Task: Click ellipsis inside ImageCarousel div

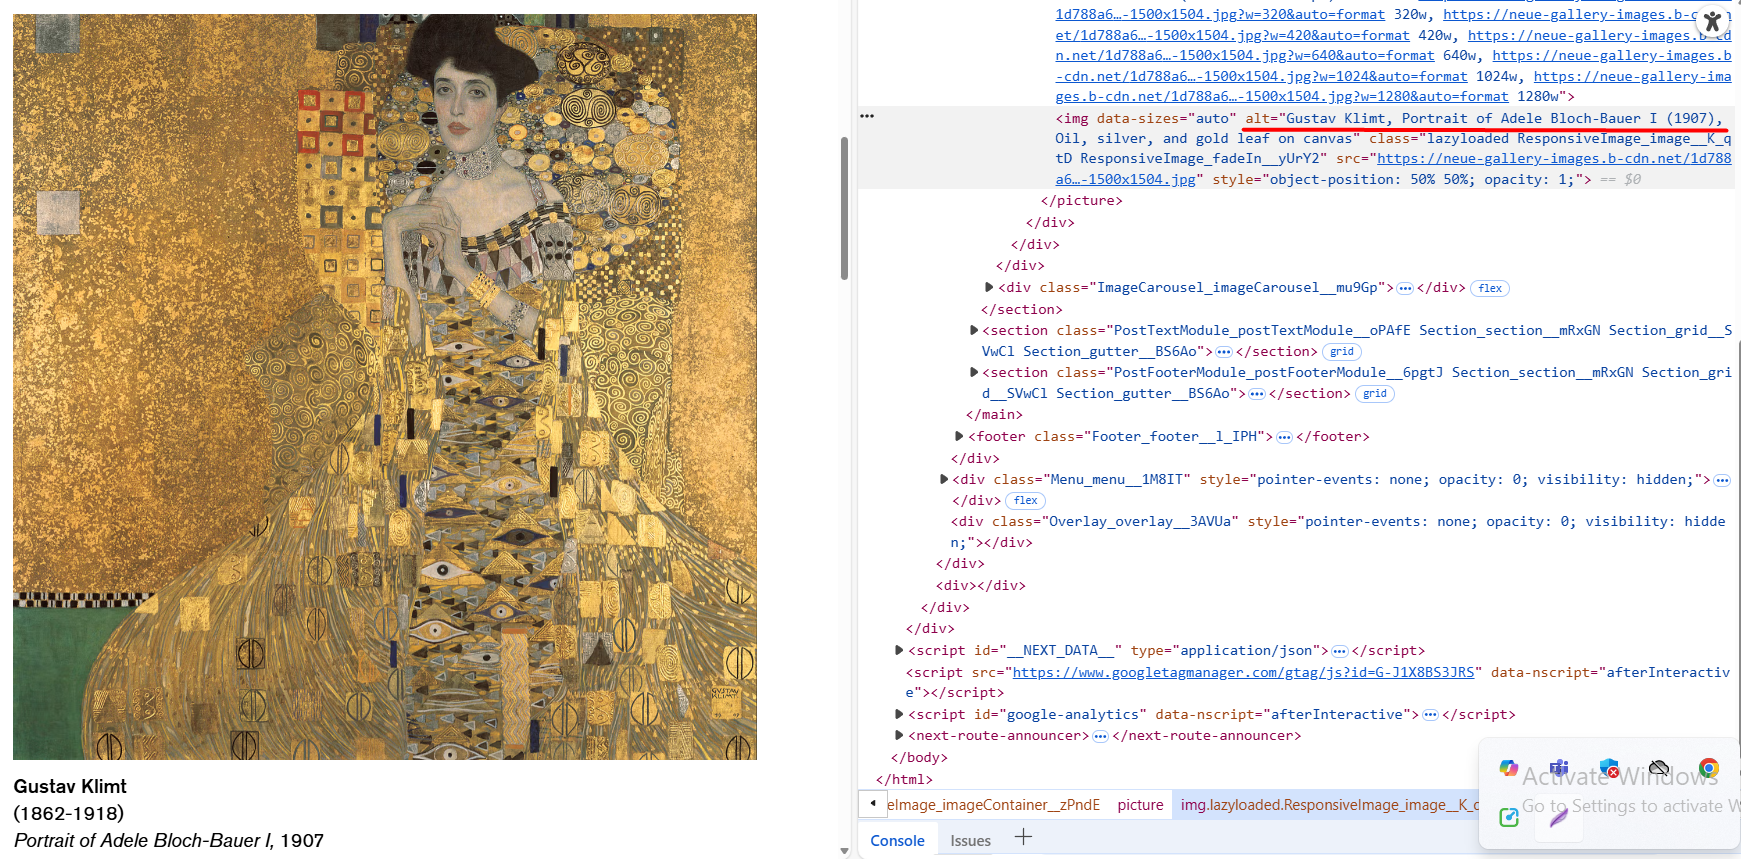Action: pyautogui.click(x=1405, y=288)
